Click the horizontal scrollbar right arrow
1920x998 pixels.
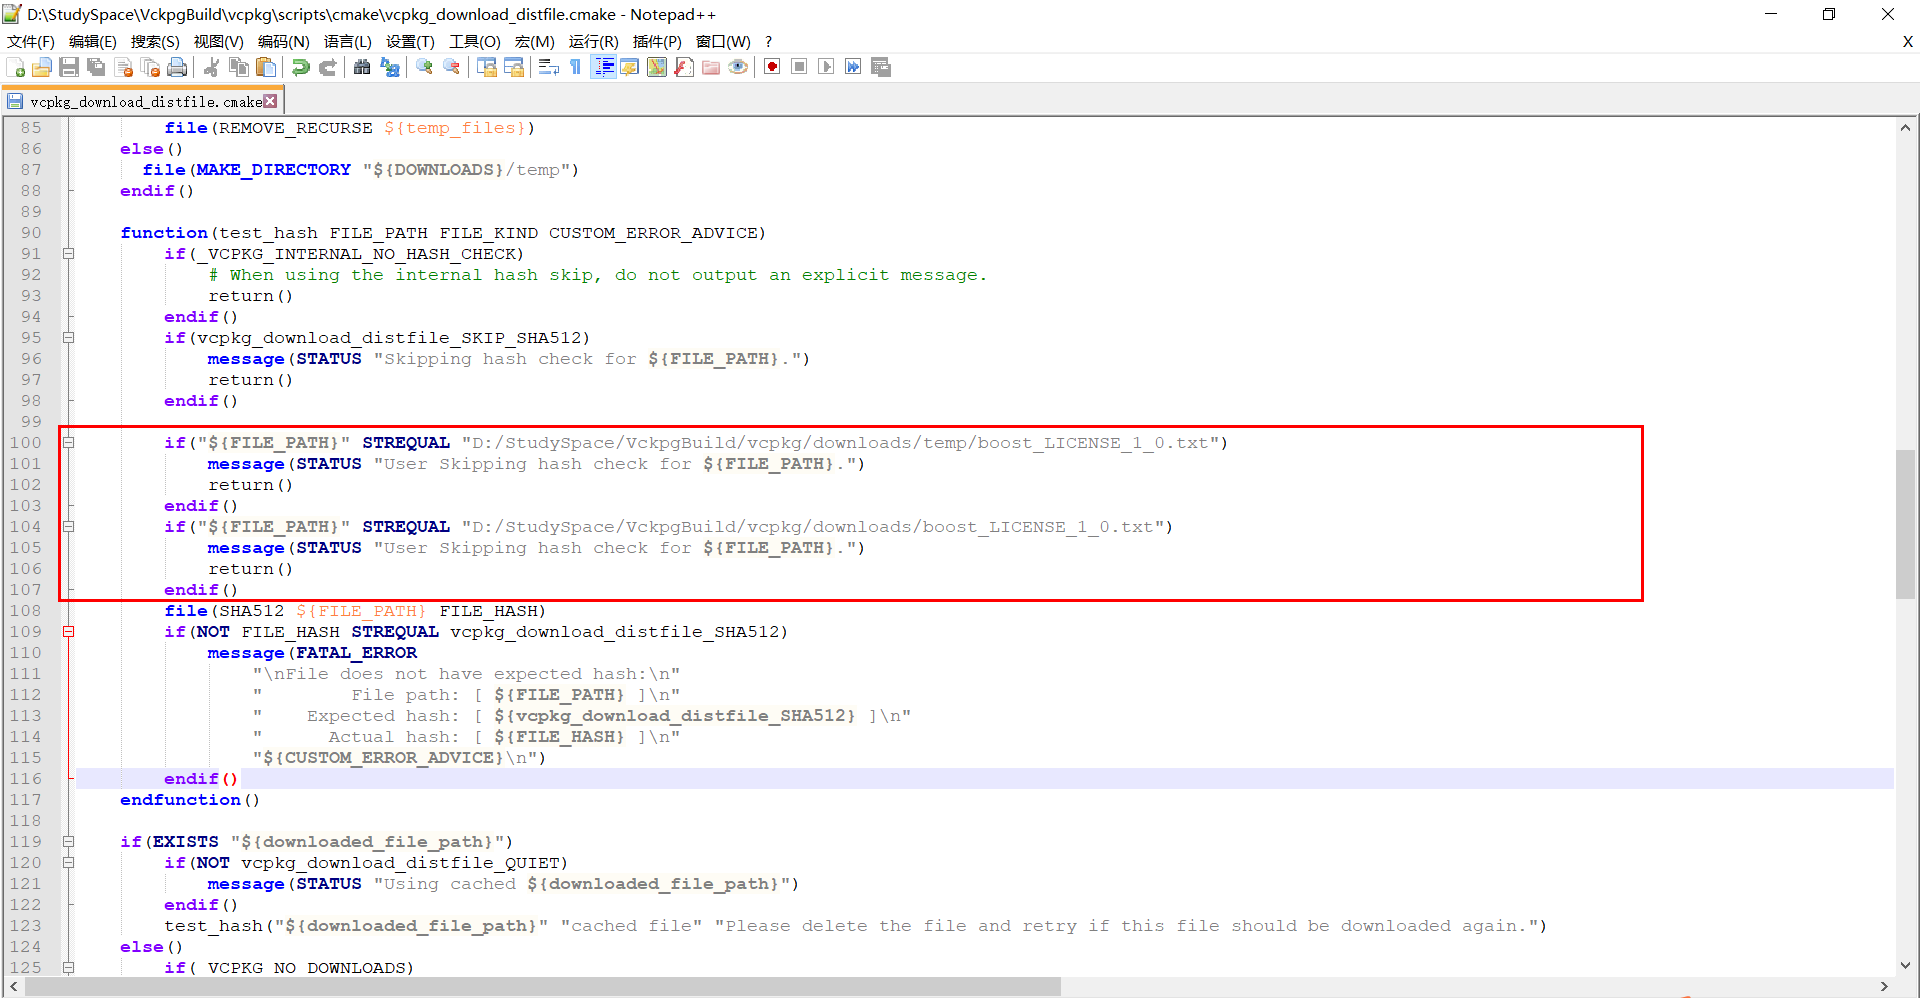point(1884,987)
